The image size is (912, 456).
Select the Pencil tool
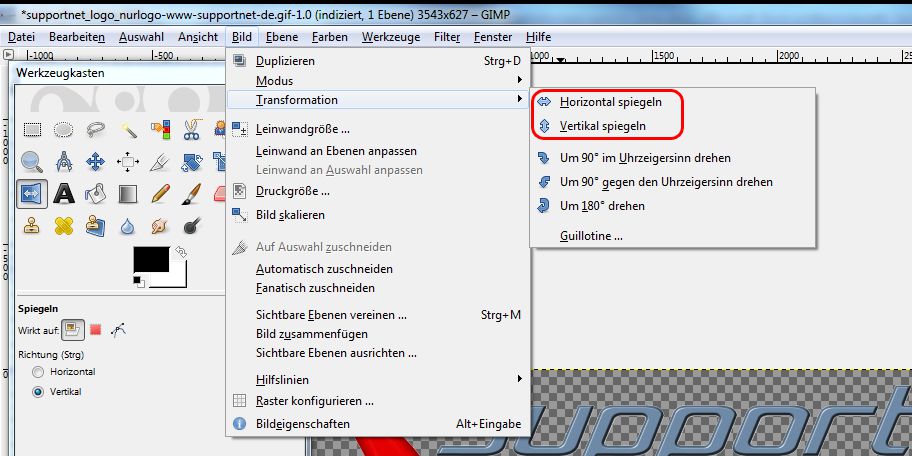(160, 193)
